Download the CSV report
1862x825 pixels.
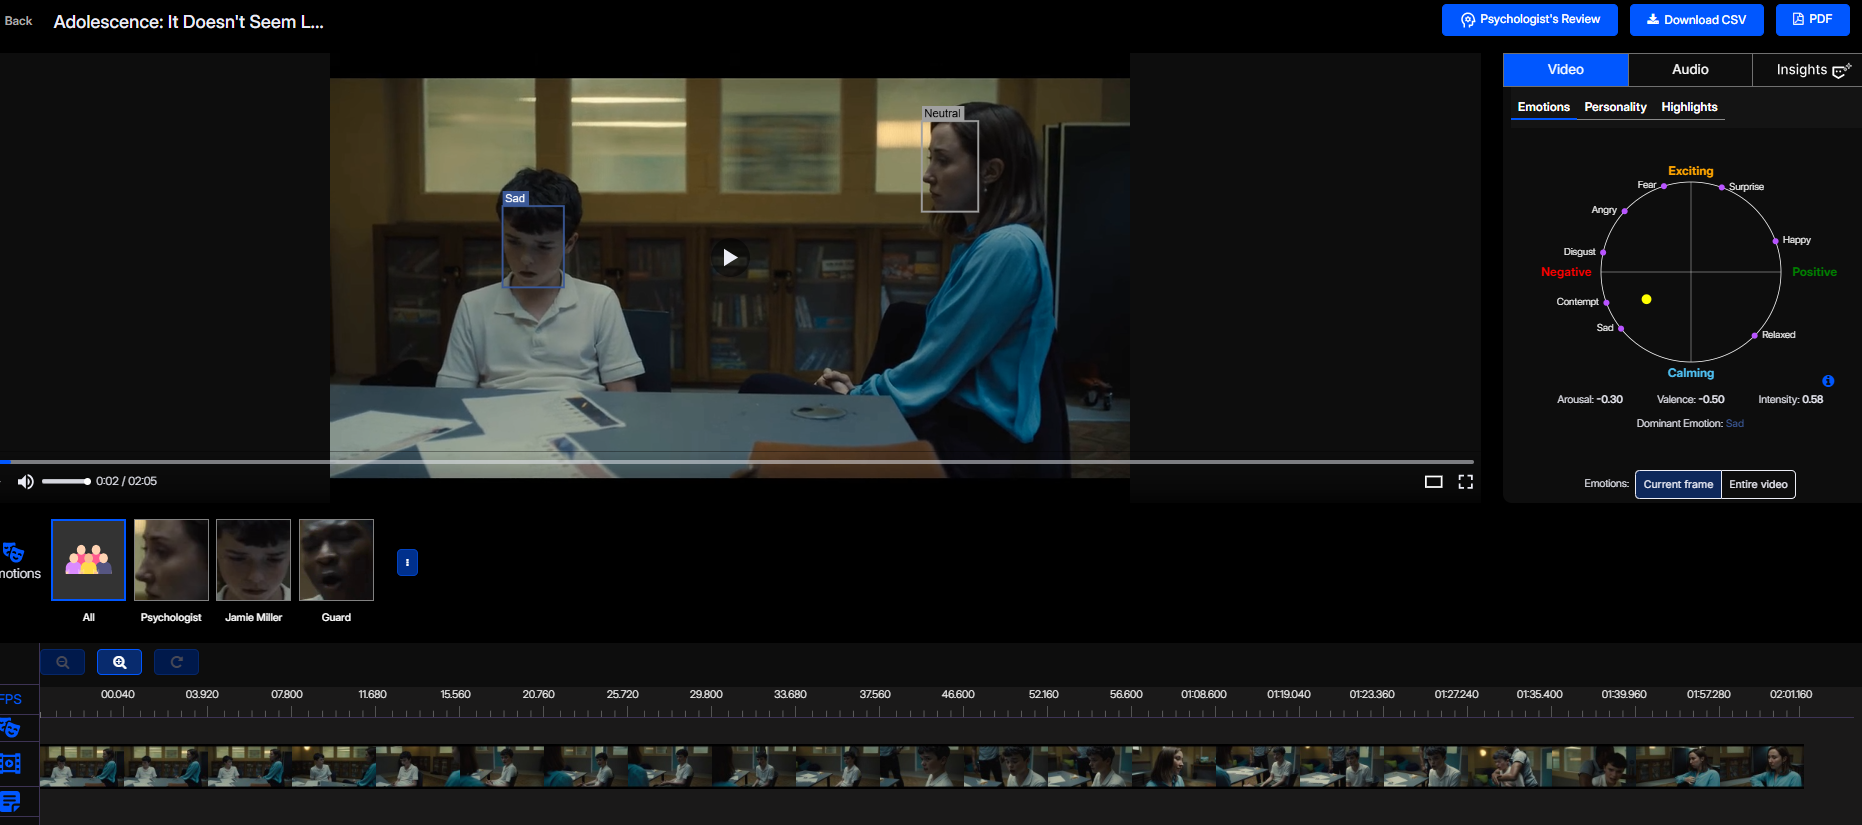coord(1697,20)
